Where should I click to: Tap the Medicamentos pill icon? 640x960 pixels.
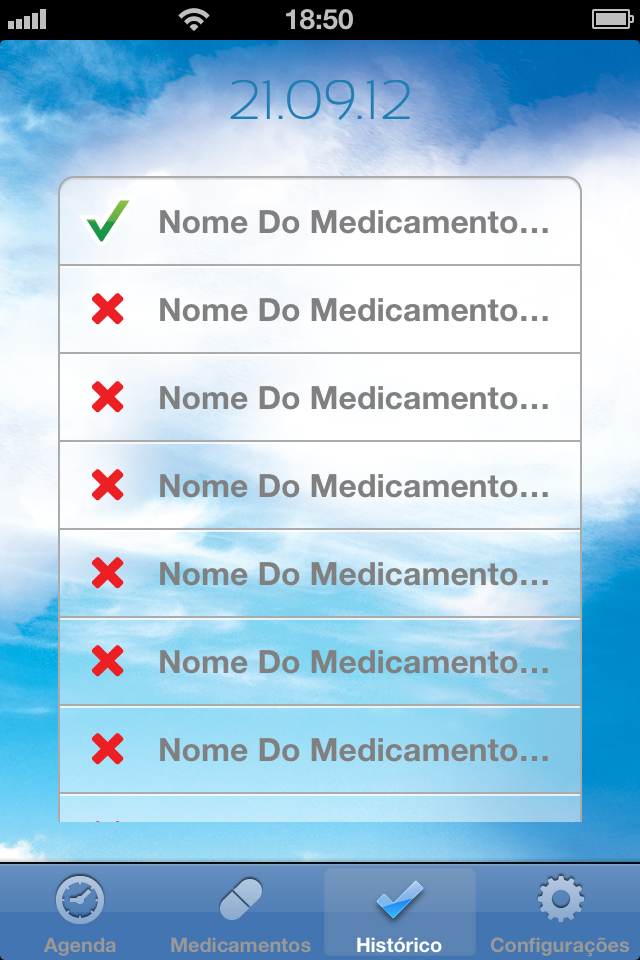point(241,899)
